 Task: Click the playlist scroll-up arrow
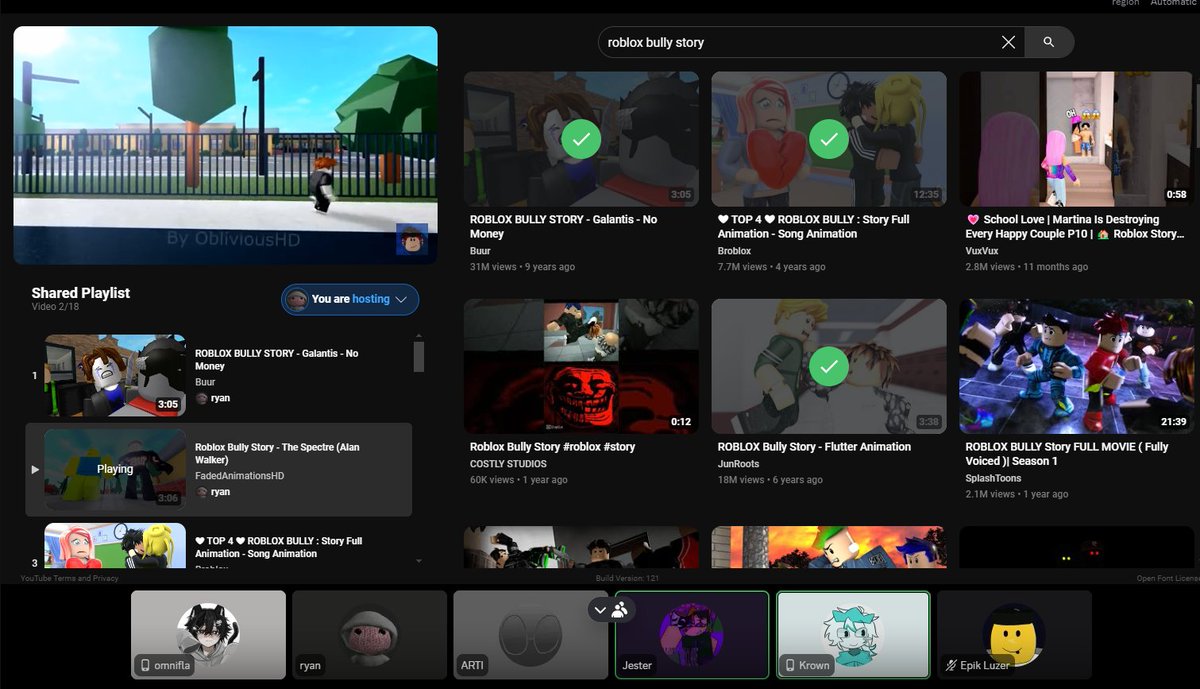[419, 337]
